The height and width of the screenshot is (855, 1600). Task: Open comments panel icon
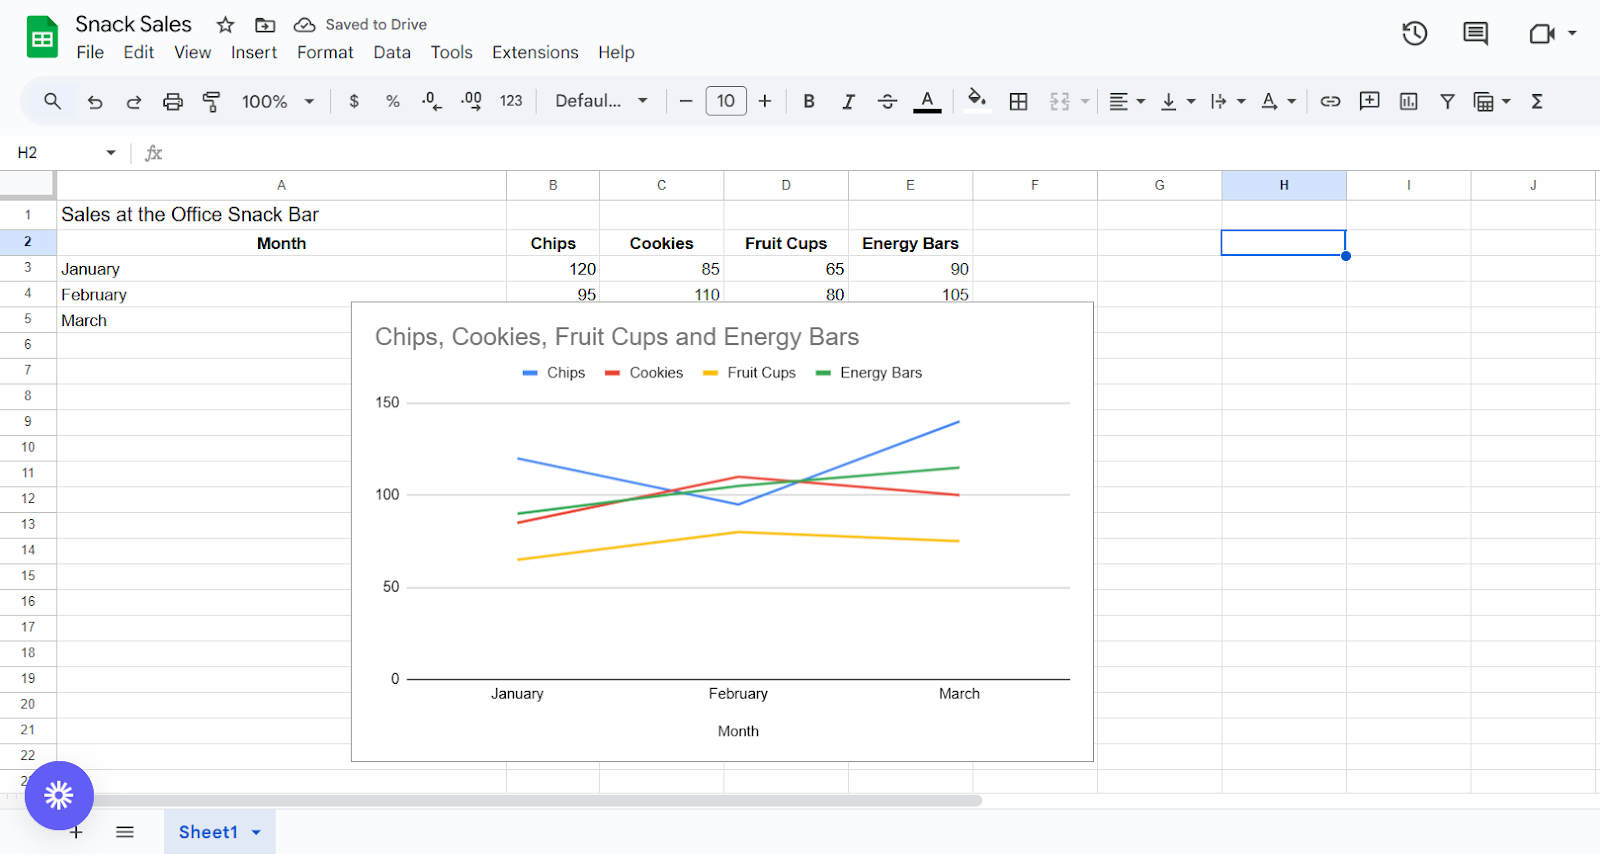tap(1475, 34)
